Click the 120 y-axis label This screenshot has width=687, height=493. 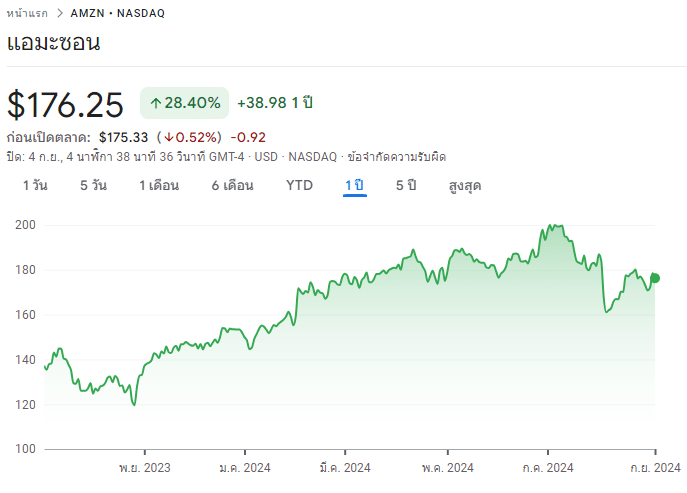[x=25, y=405]
